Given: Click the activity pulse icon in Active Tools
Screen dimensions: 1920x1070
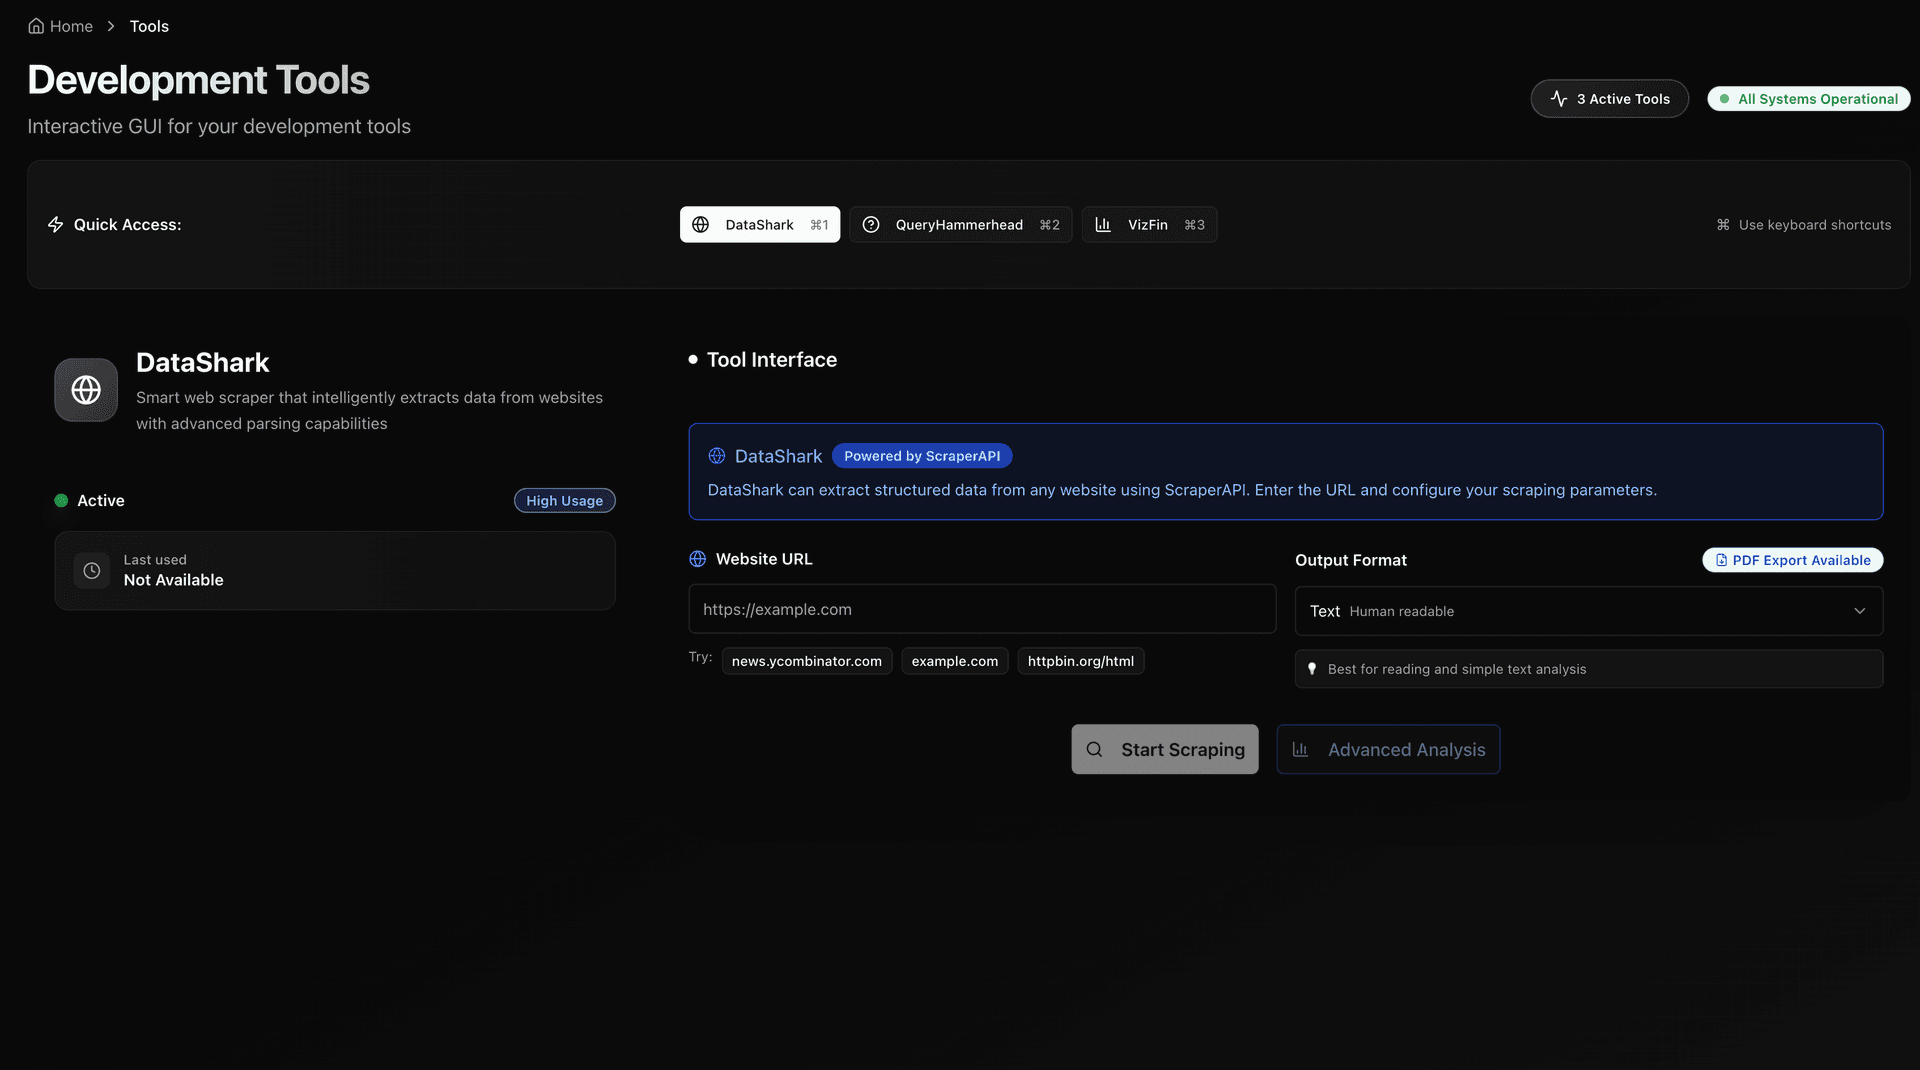Looking at the screenshot, I should 1559,98.
